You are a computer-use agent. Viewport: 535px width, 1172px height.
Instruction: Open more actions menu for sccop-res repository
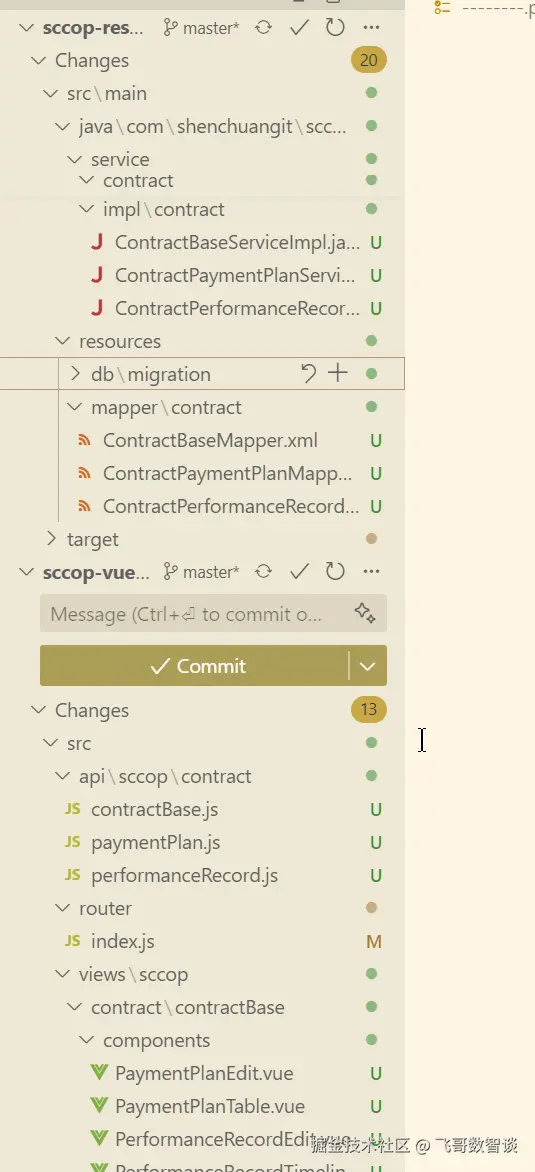(x=371, y=28)
